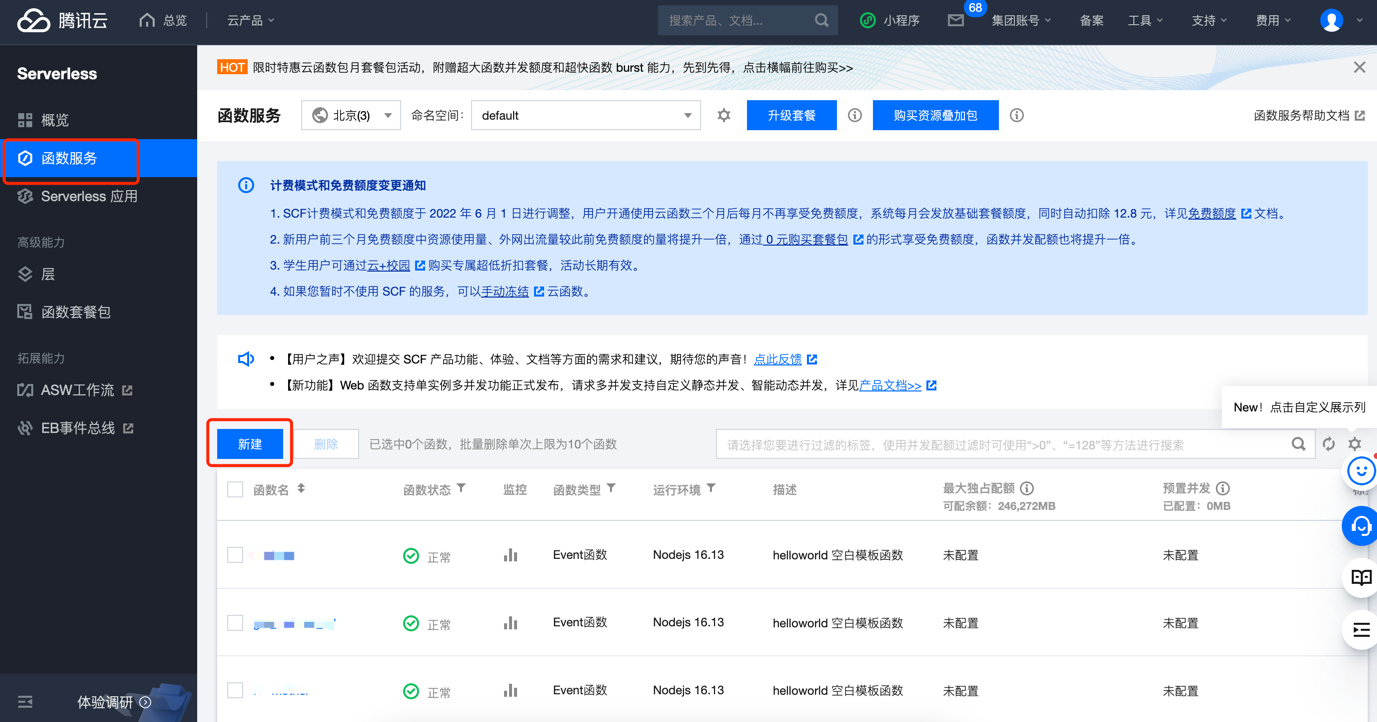Open the 体验调研 survey

coord(114,702)
